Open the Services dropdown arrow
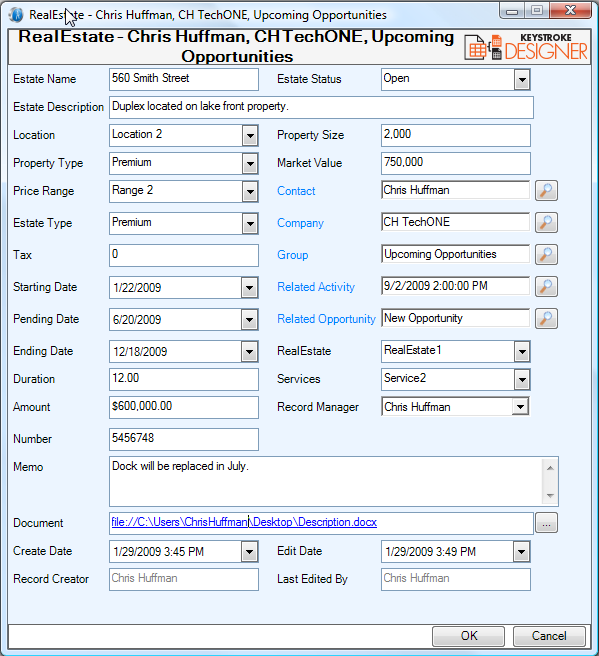This screenshot has height=656, width=599. (522, 379)
